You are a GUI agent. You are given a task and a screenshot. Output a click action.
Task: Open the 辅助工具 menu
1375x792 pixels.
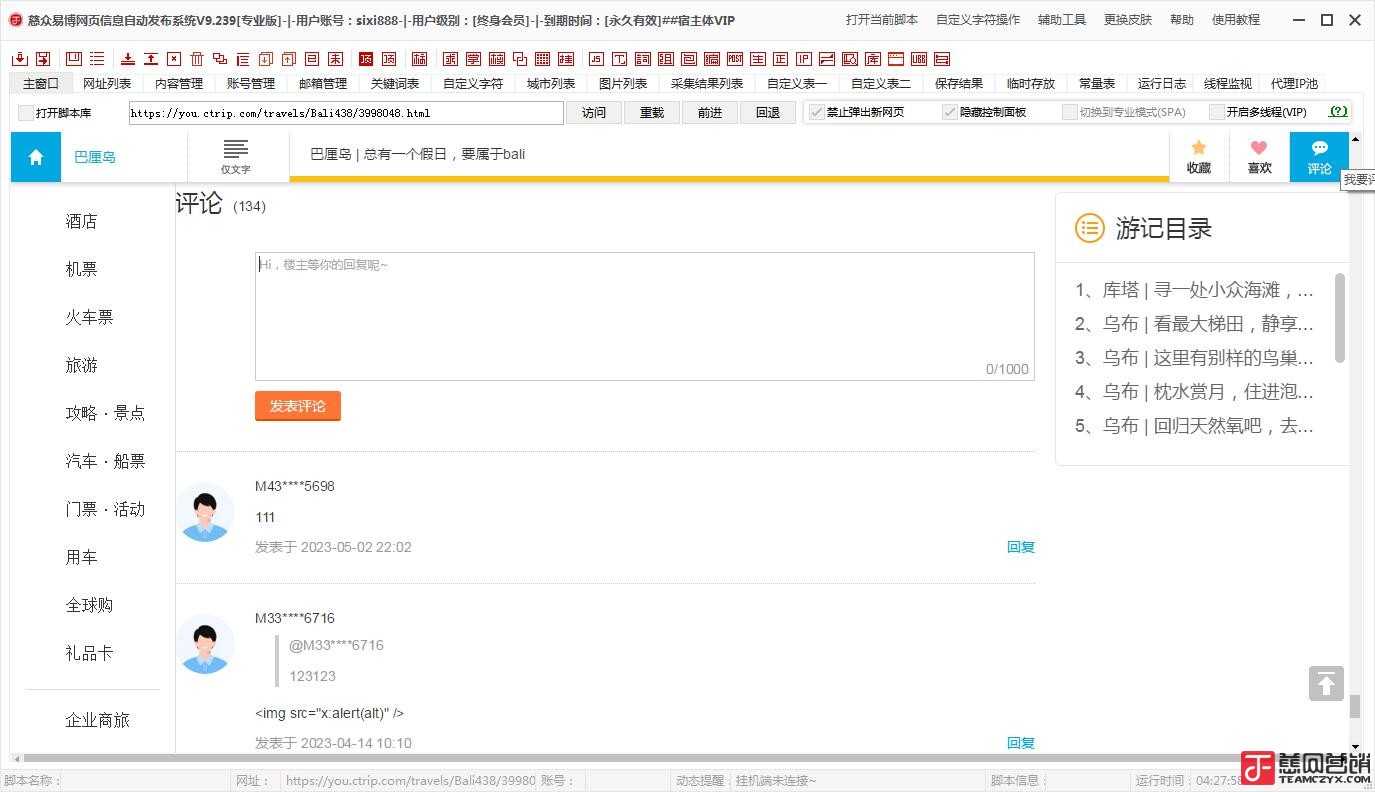point(1062,20)
